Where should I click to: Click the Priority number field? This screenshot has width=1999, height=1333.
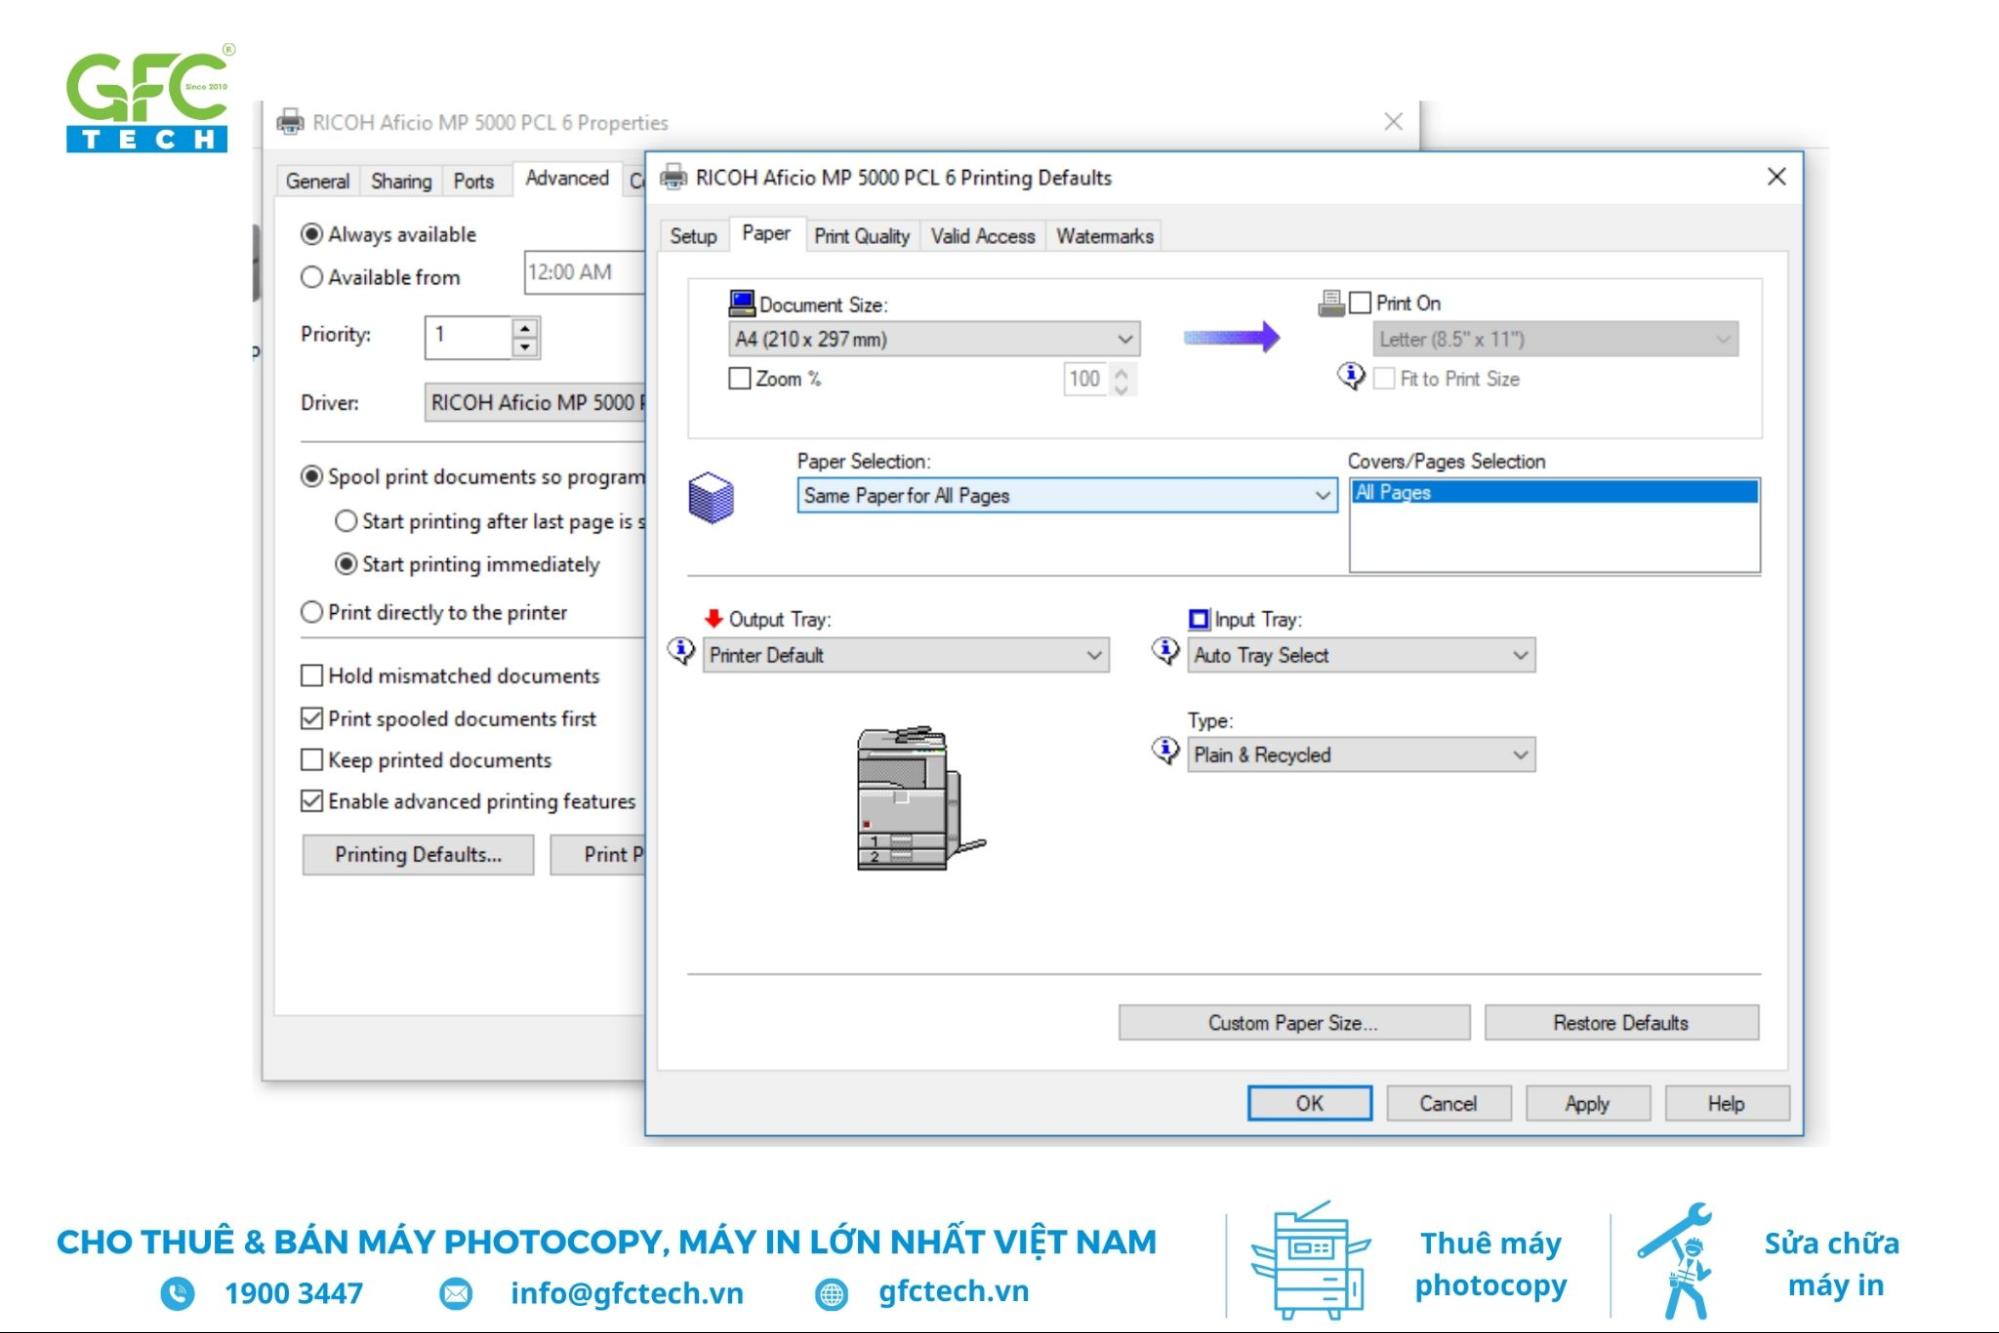click(469, 337)
